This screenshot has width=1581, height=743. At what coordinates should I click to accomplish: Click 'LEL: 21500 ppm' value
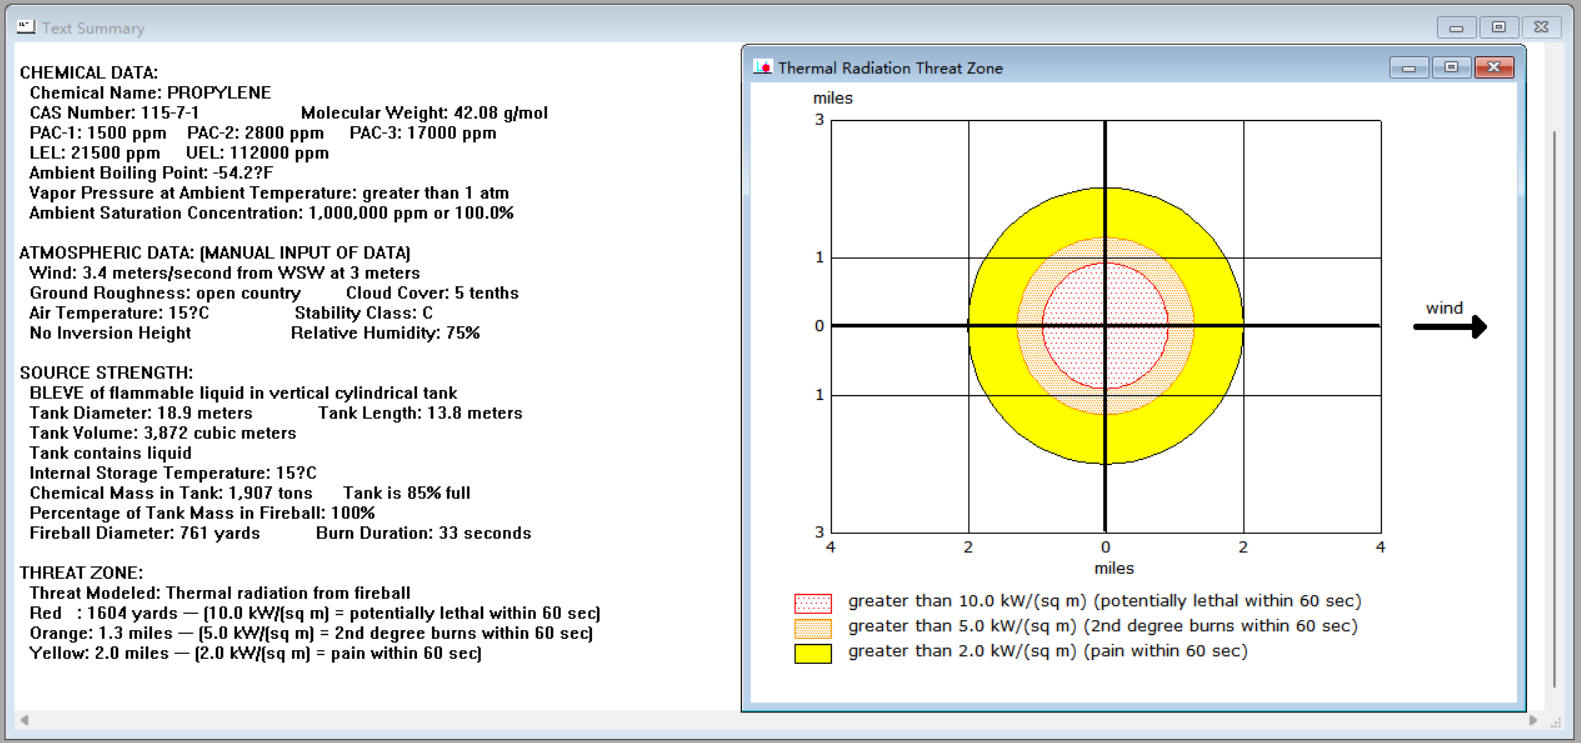point(94,153)
